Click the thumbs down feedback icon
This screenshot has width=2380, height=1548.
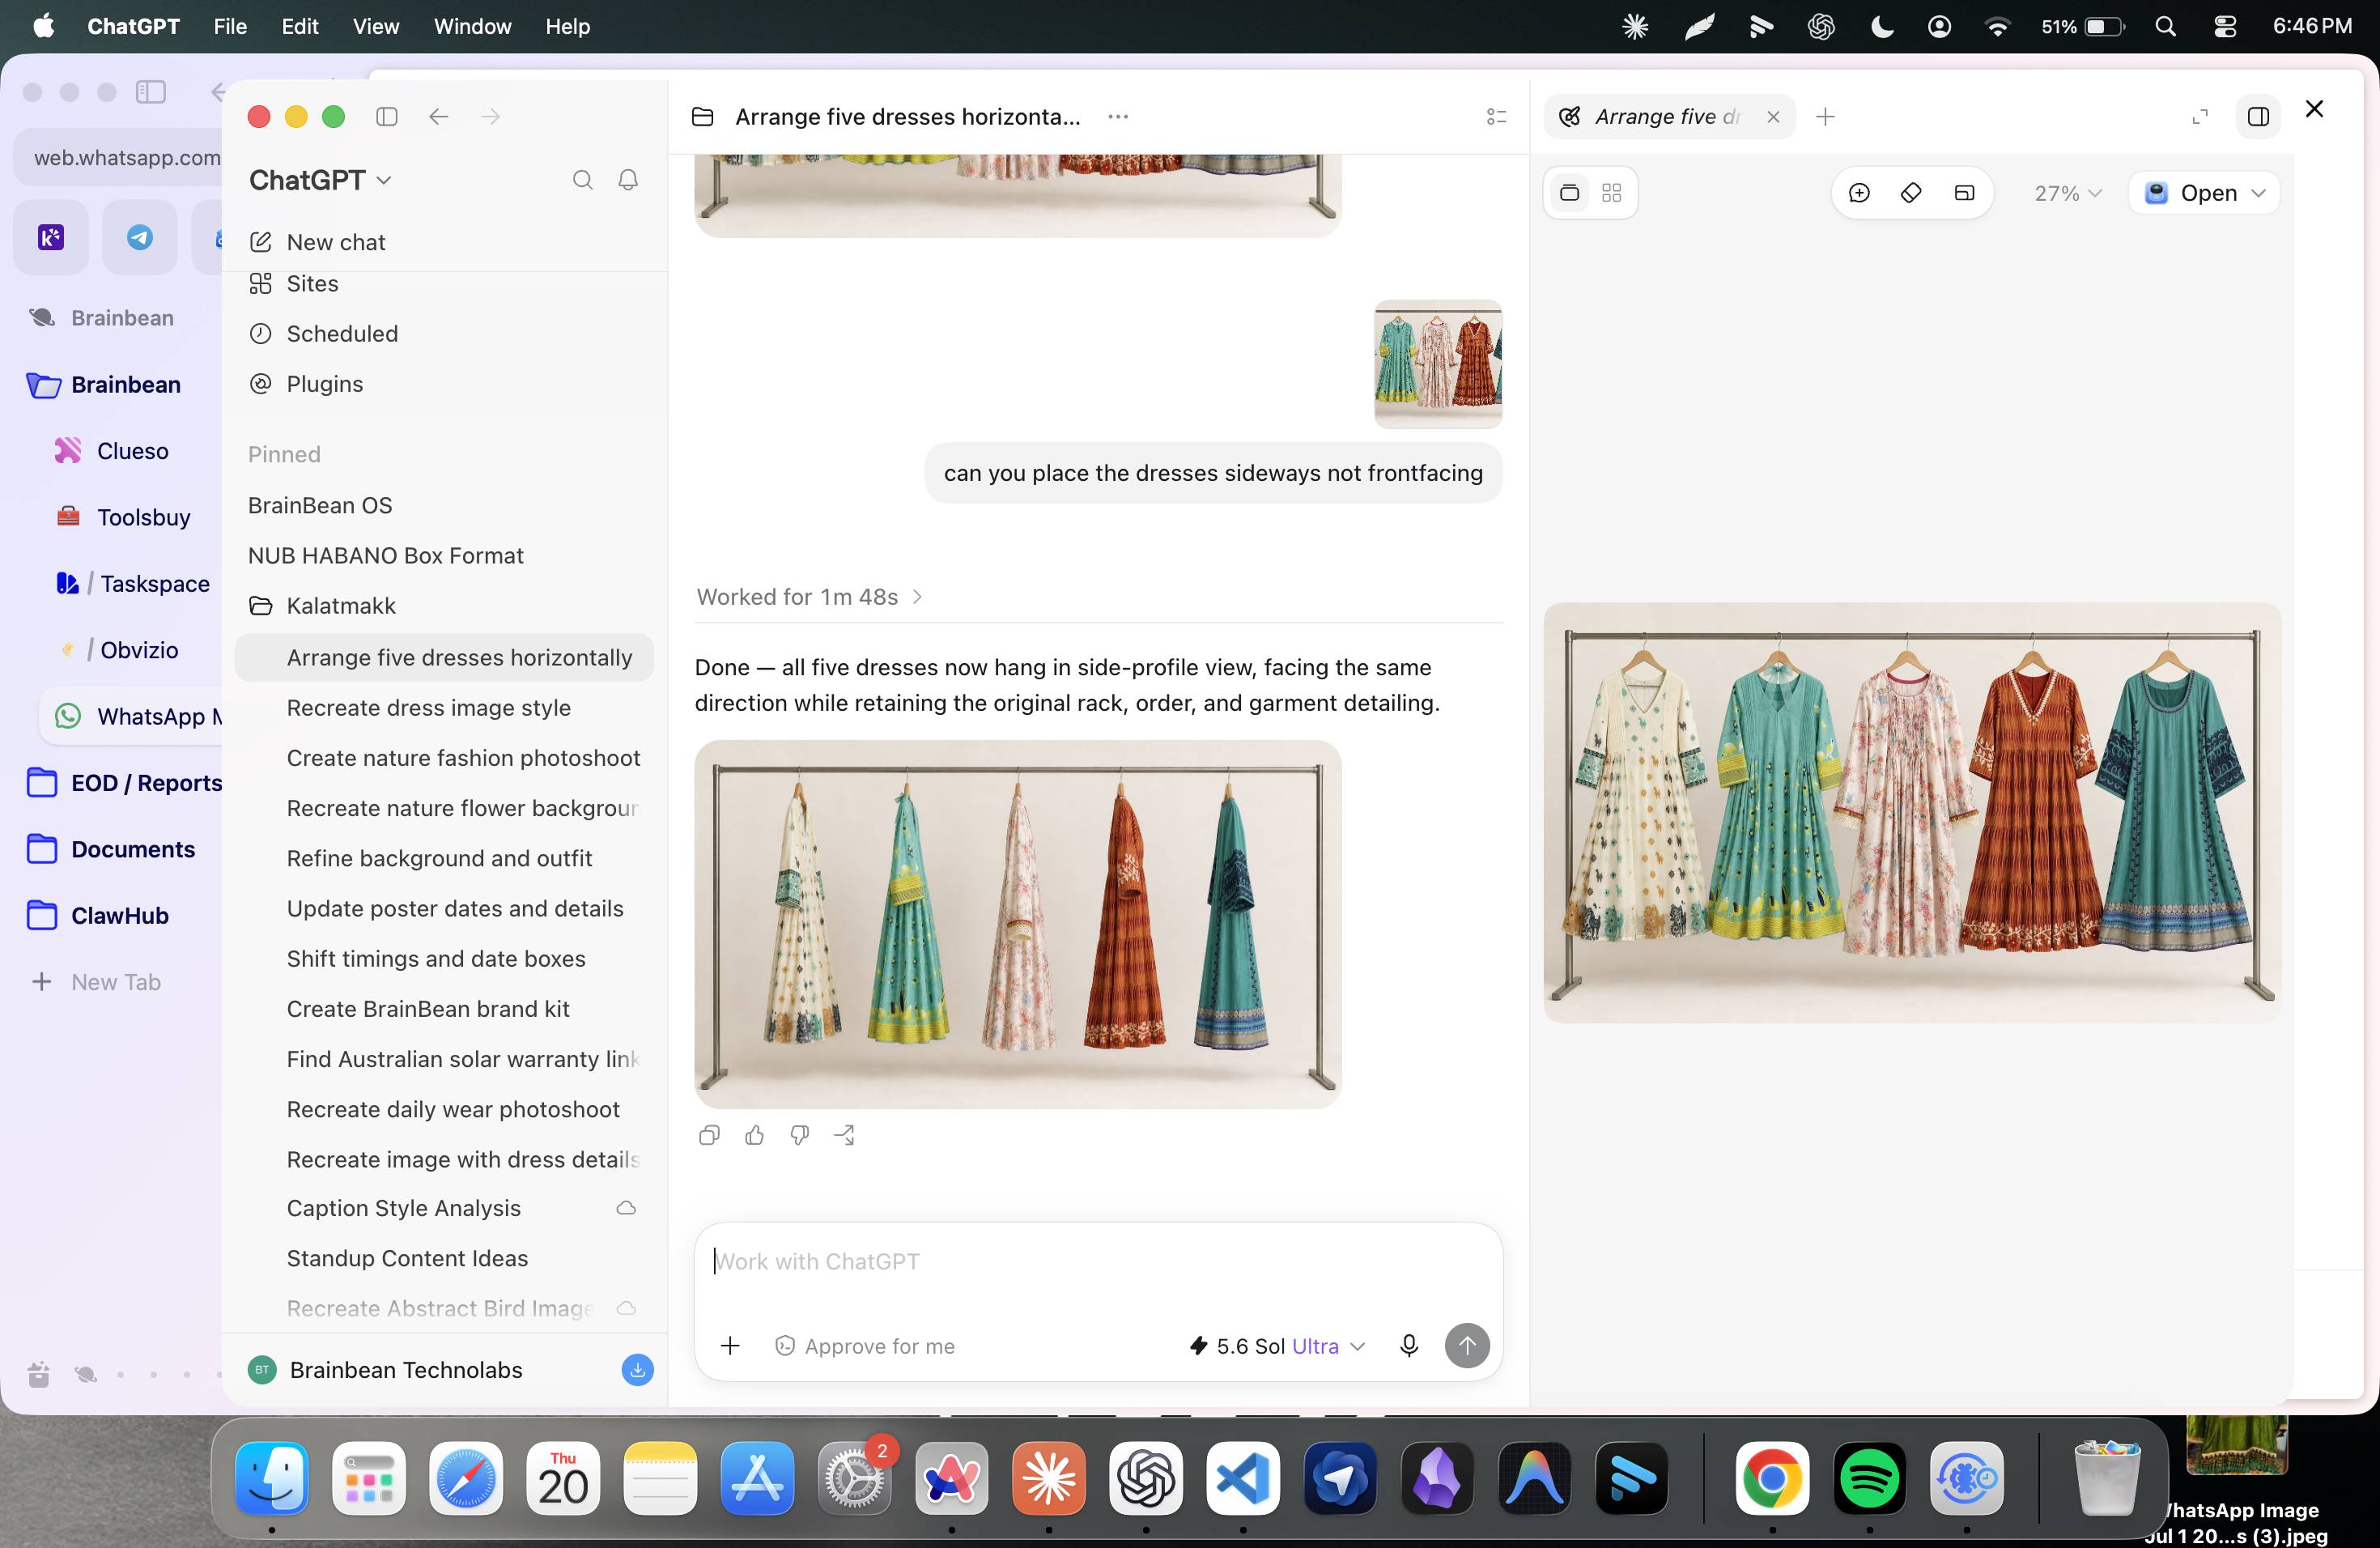800,1135
